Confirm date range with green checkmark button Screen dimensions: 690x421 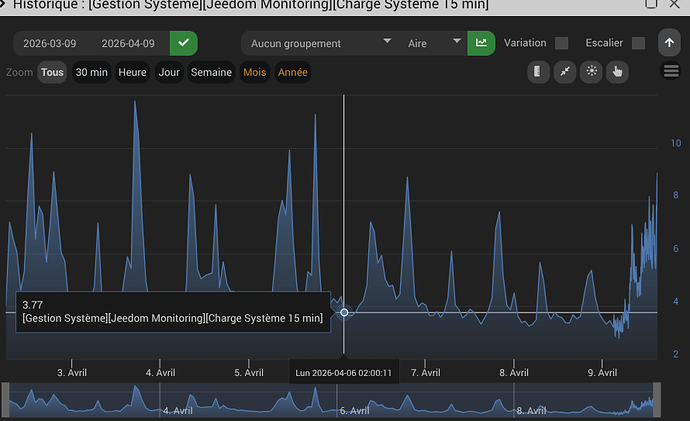184,43
